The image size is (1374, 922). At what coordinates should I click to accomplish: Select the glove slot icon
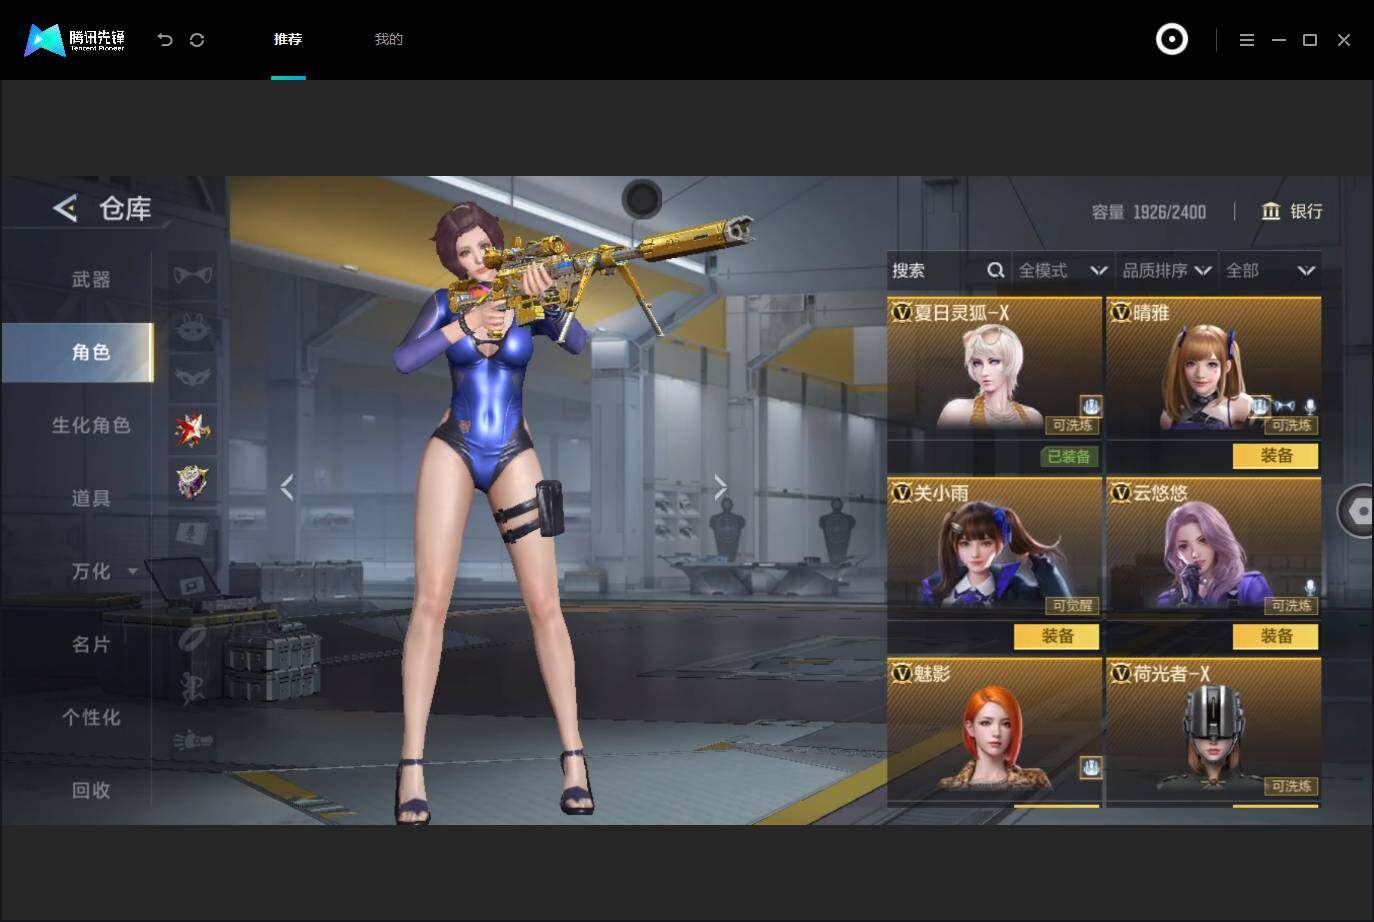click(x=192, y=741)
